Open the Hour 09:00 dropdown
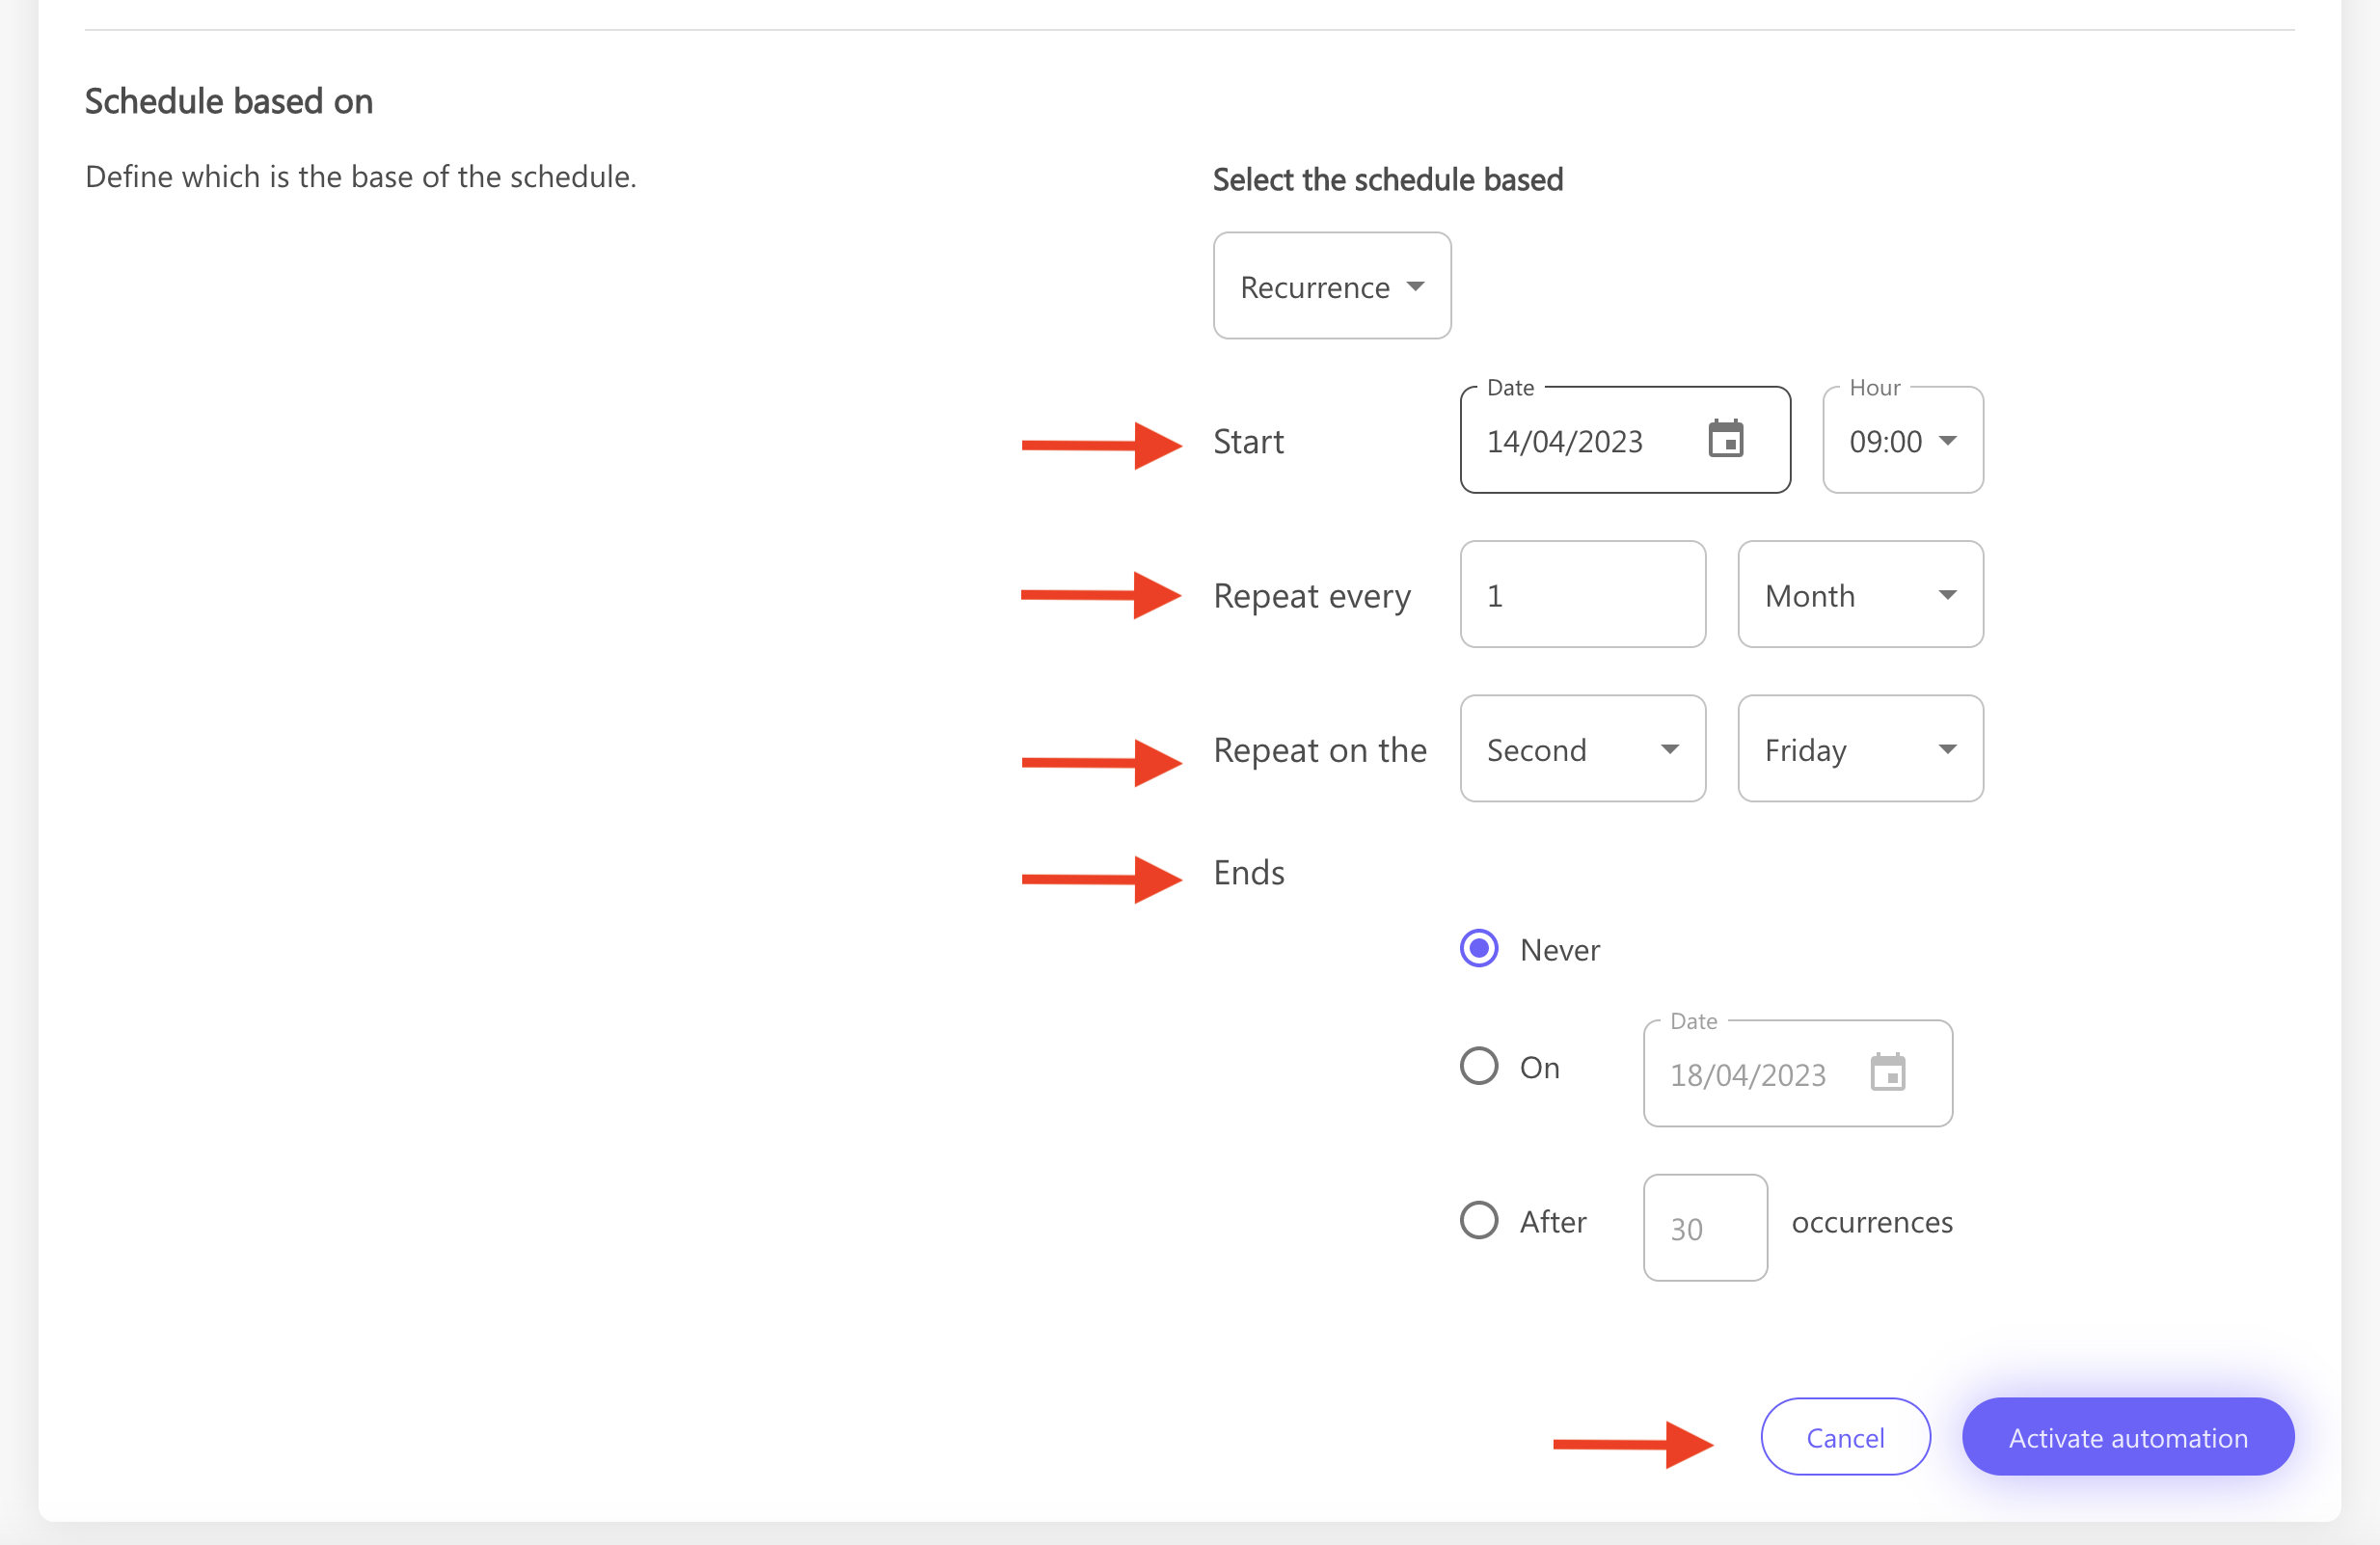Screen dimensions: 2380x1545 point(1903,440)
